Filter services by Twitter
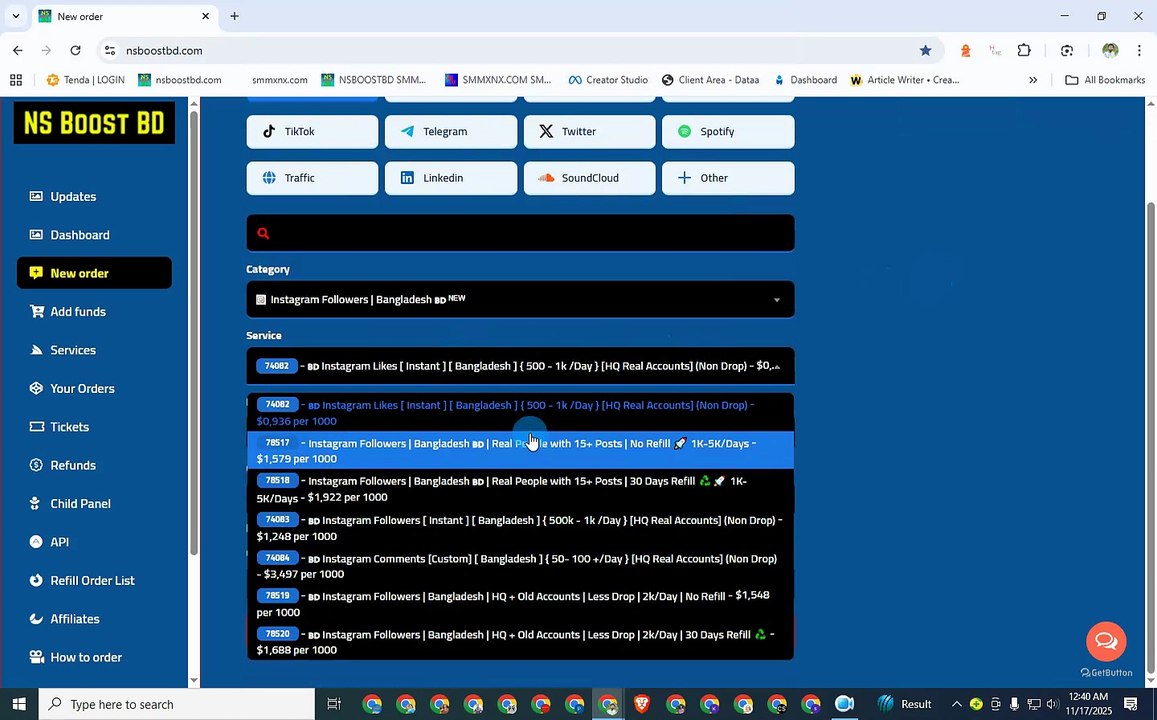Screen dimensions: 1157x720 [x=590, y=131]
